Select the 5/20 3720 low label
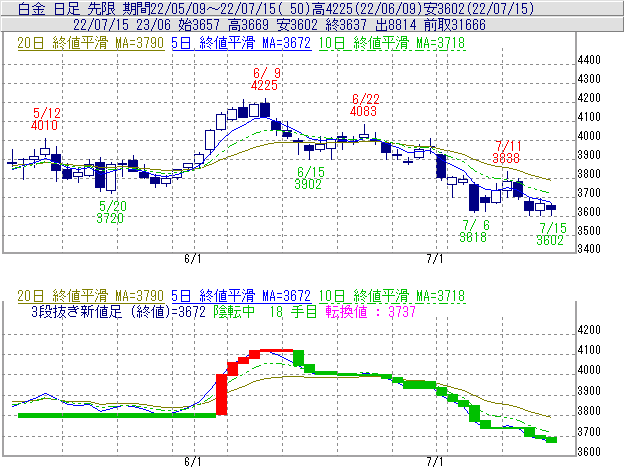 click(x=111, y=212)
